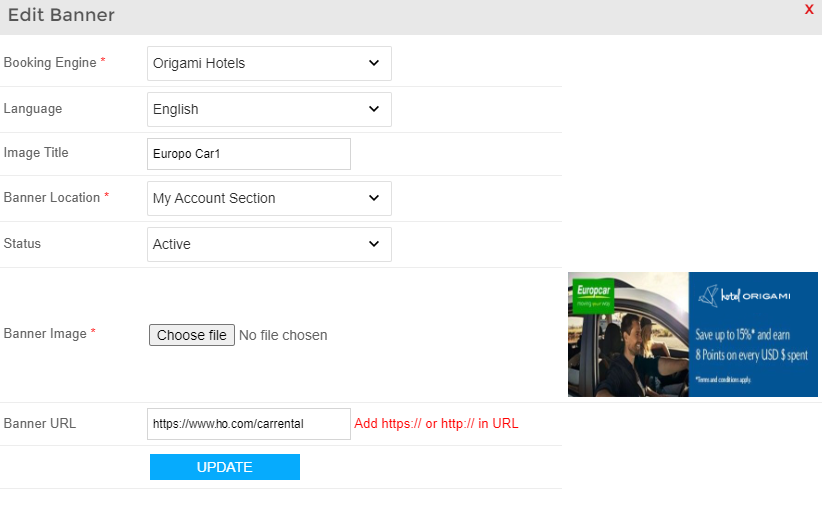Click the 'Edit Banner' dialog title
Image resolution: width=822 pixels, height=507 pixels.
click(x=61, y=15)
